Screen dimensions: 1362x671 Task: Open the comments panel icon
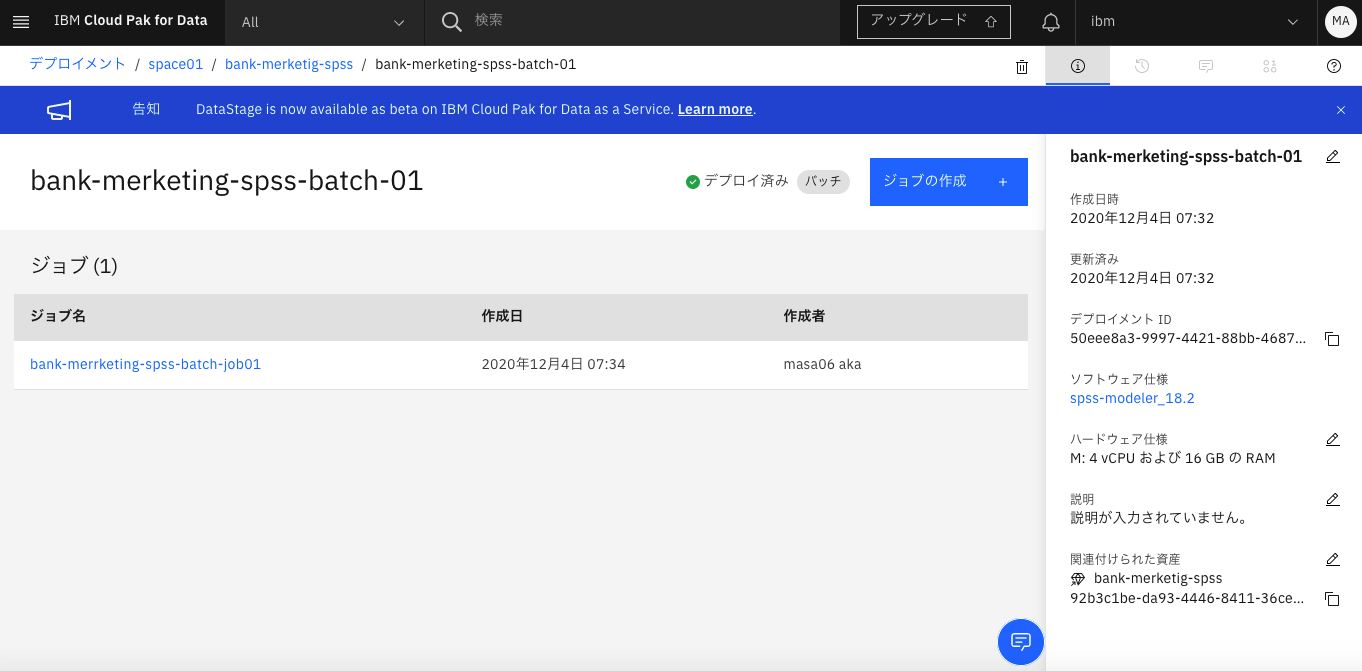pyautogui.click(x=1205, y=66)
